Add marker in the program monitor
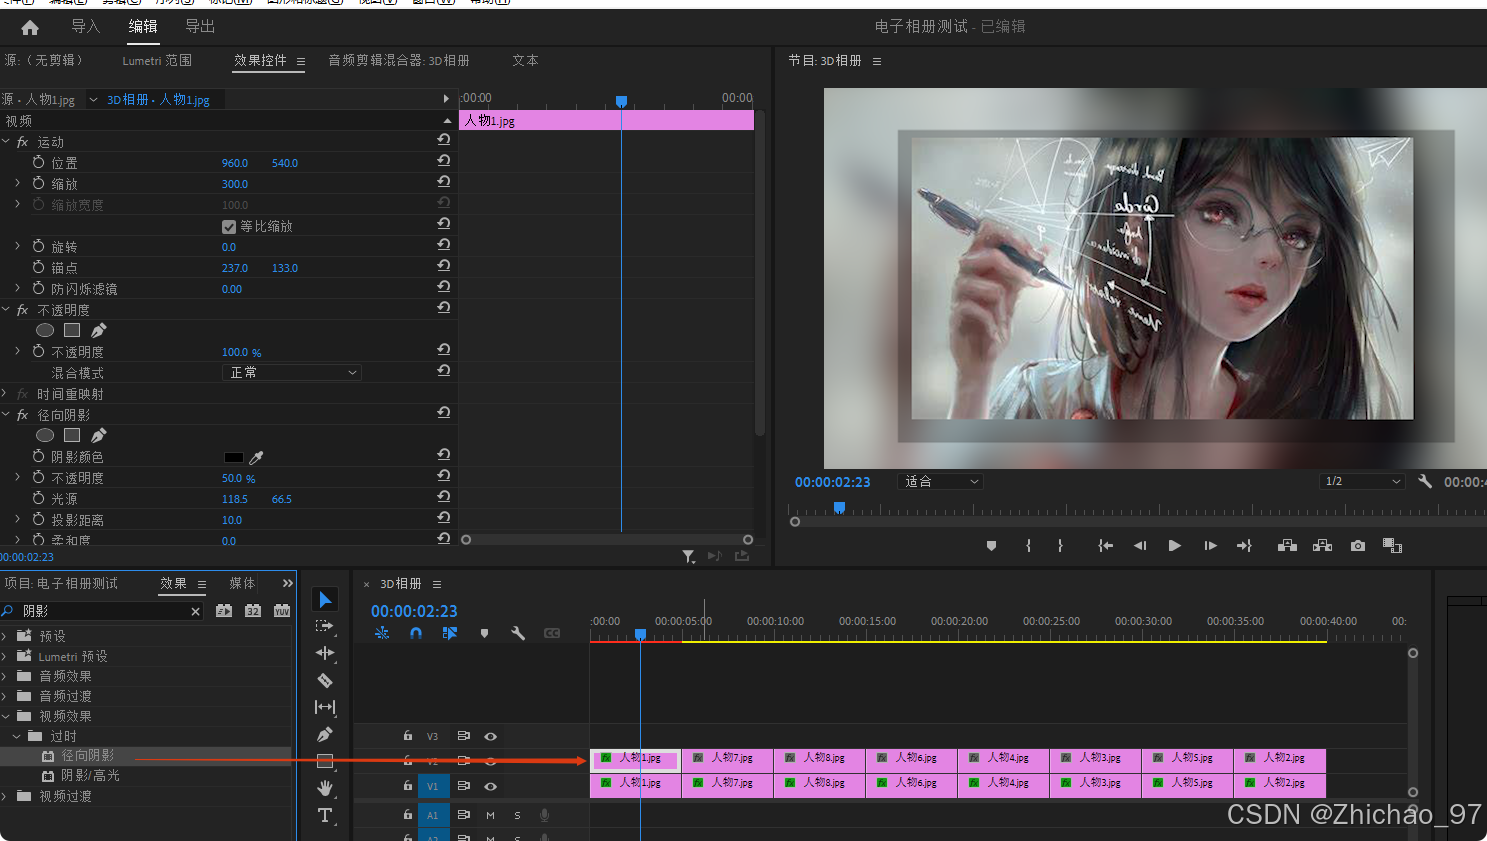This screenshot has width=1487, height=841. click(991, 546)
